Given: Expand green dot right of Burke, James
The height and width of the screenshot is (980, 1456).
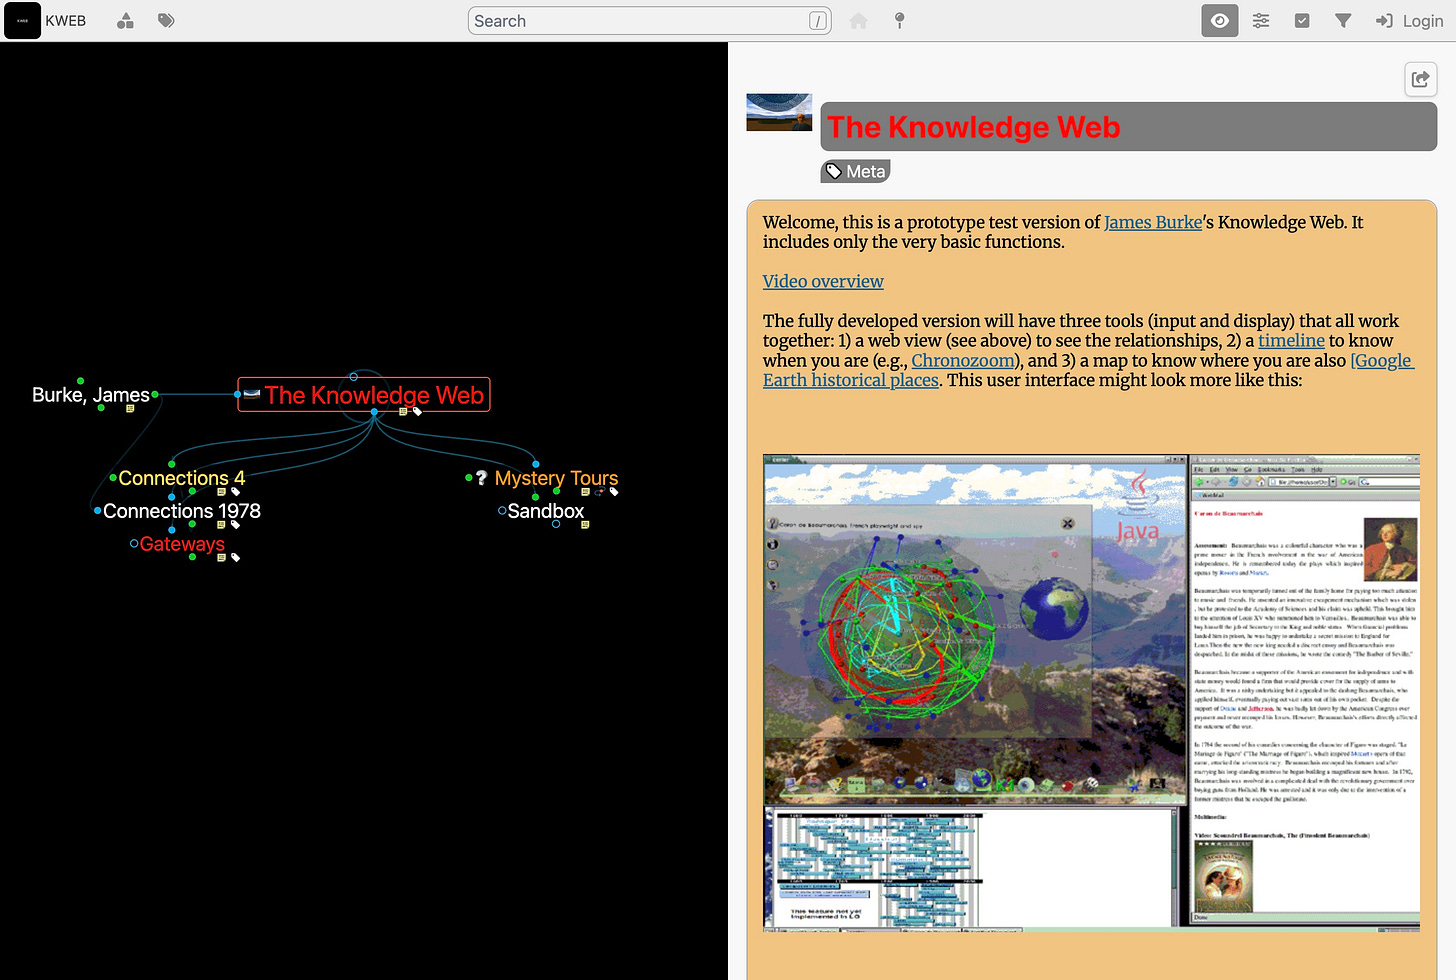Looking at the screenshot, I should (155, 395).
